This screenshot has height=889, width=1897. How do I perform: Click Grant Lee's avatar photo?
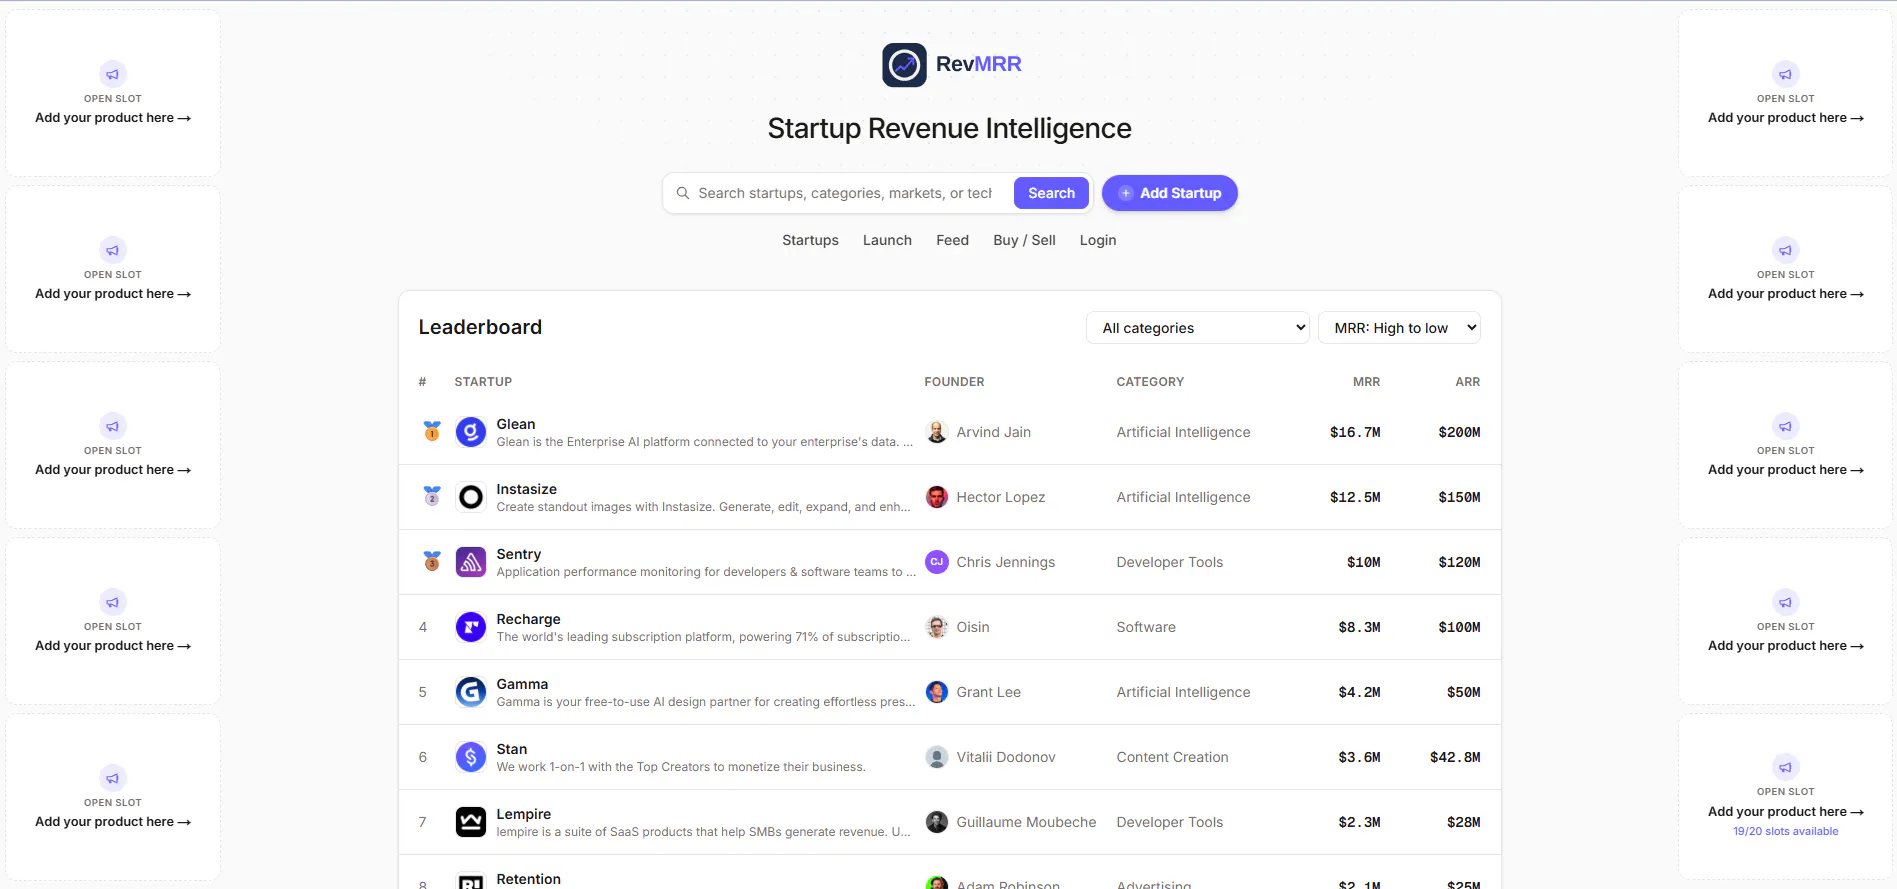coord(937,692)
